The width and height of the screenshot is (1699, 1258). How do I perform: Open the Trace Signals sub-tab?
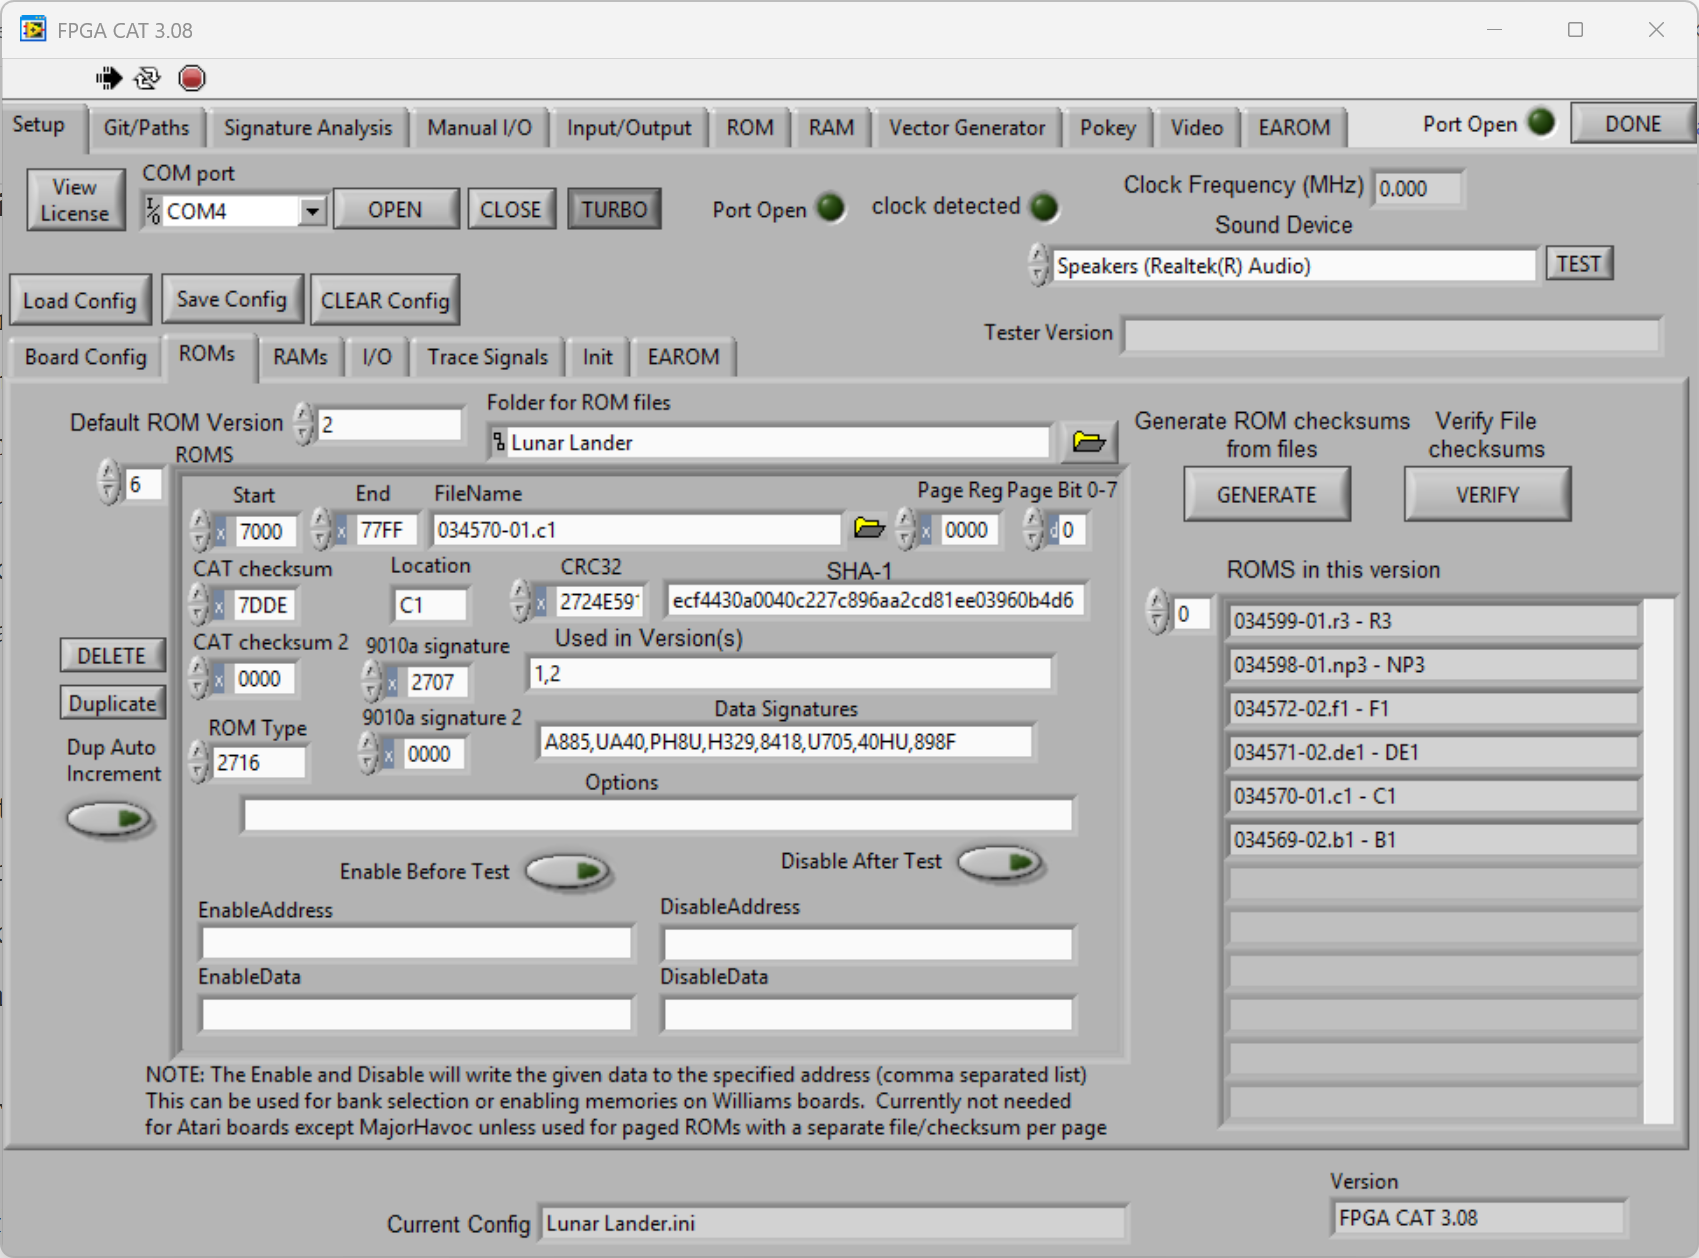(487, 357)
